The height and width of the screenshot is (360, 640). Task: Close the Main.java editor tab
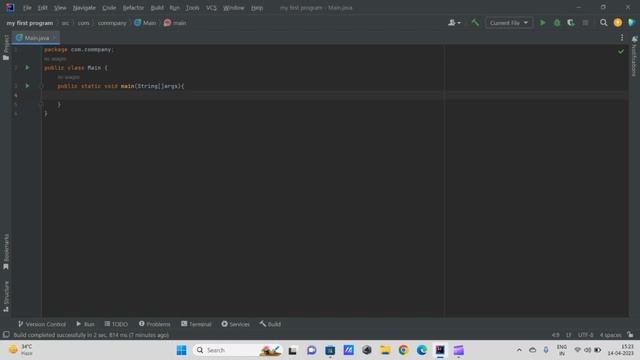tap(55, 38)
